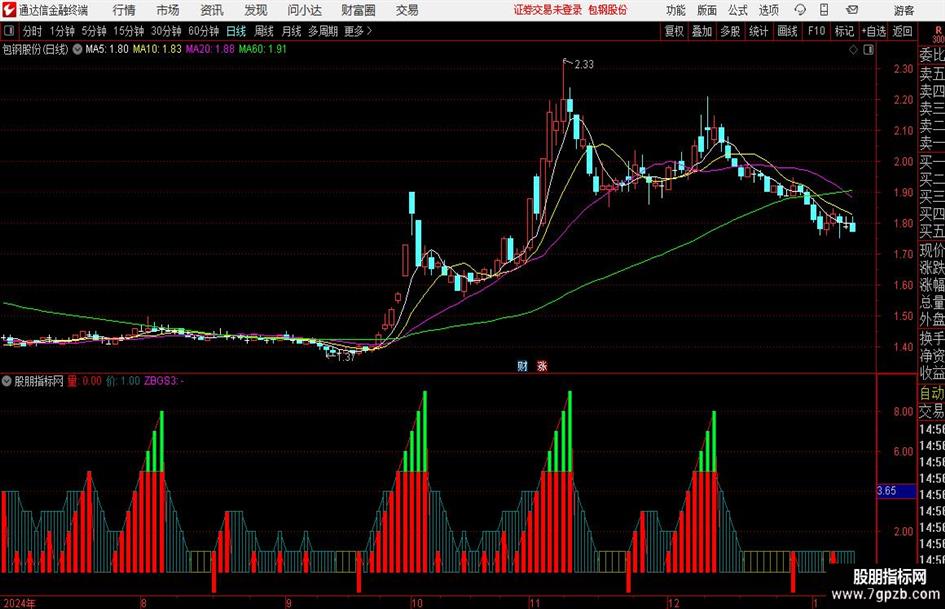Open the 选项 menu
Screen dimensions: 945x609
click(x=768, y=10)
